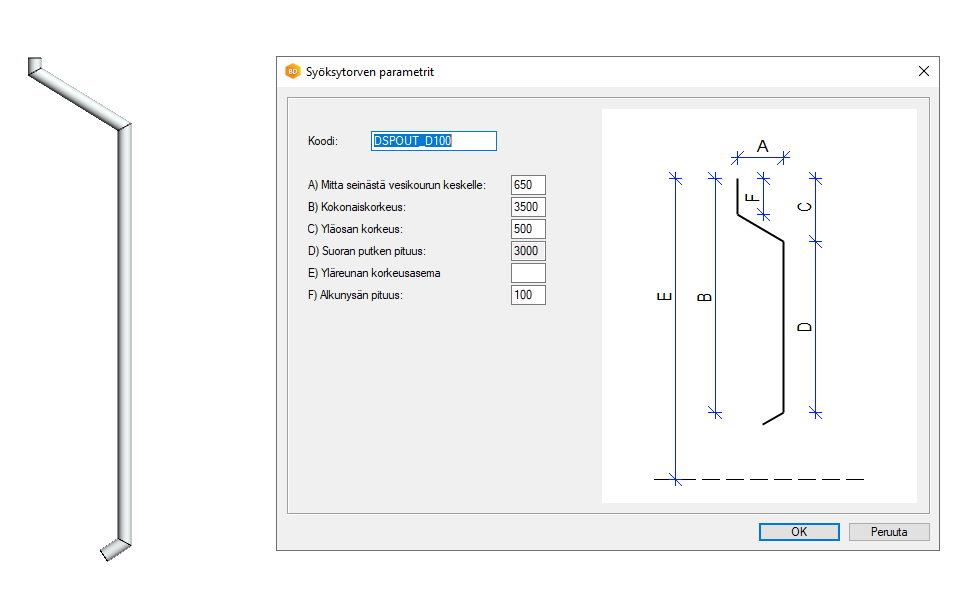Click the Kokonaiskorkeus field showing 3500

tap(527, 207)
